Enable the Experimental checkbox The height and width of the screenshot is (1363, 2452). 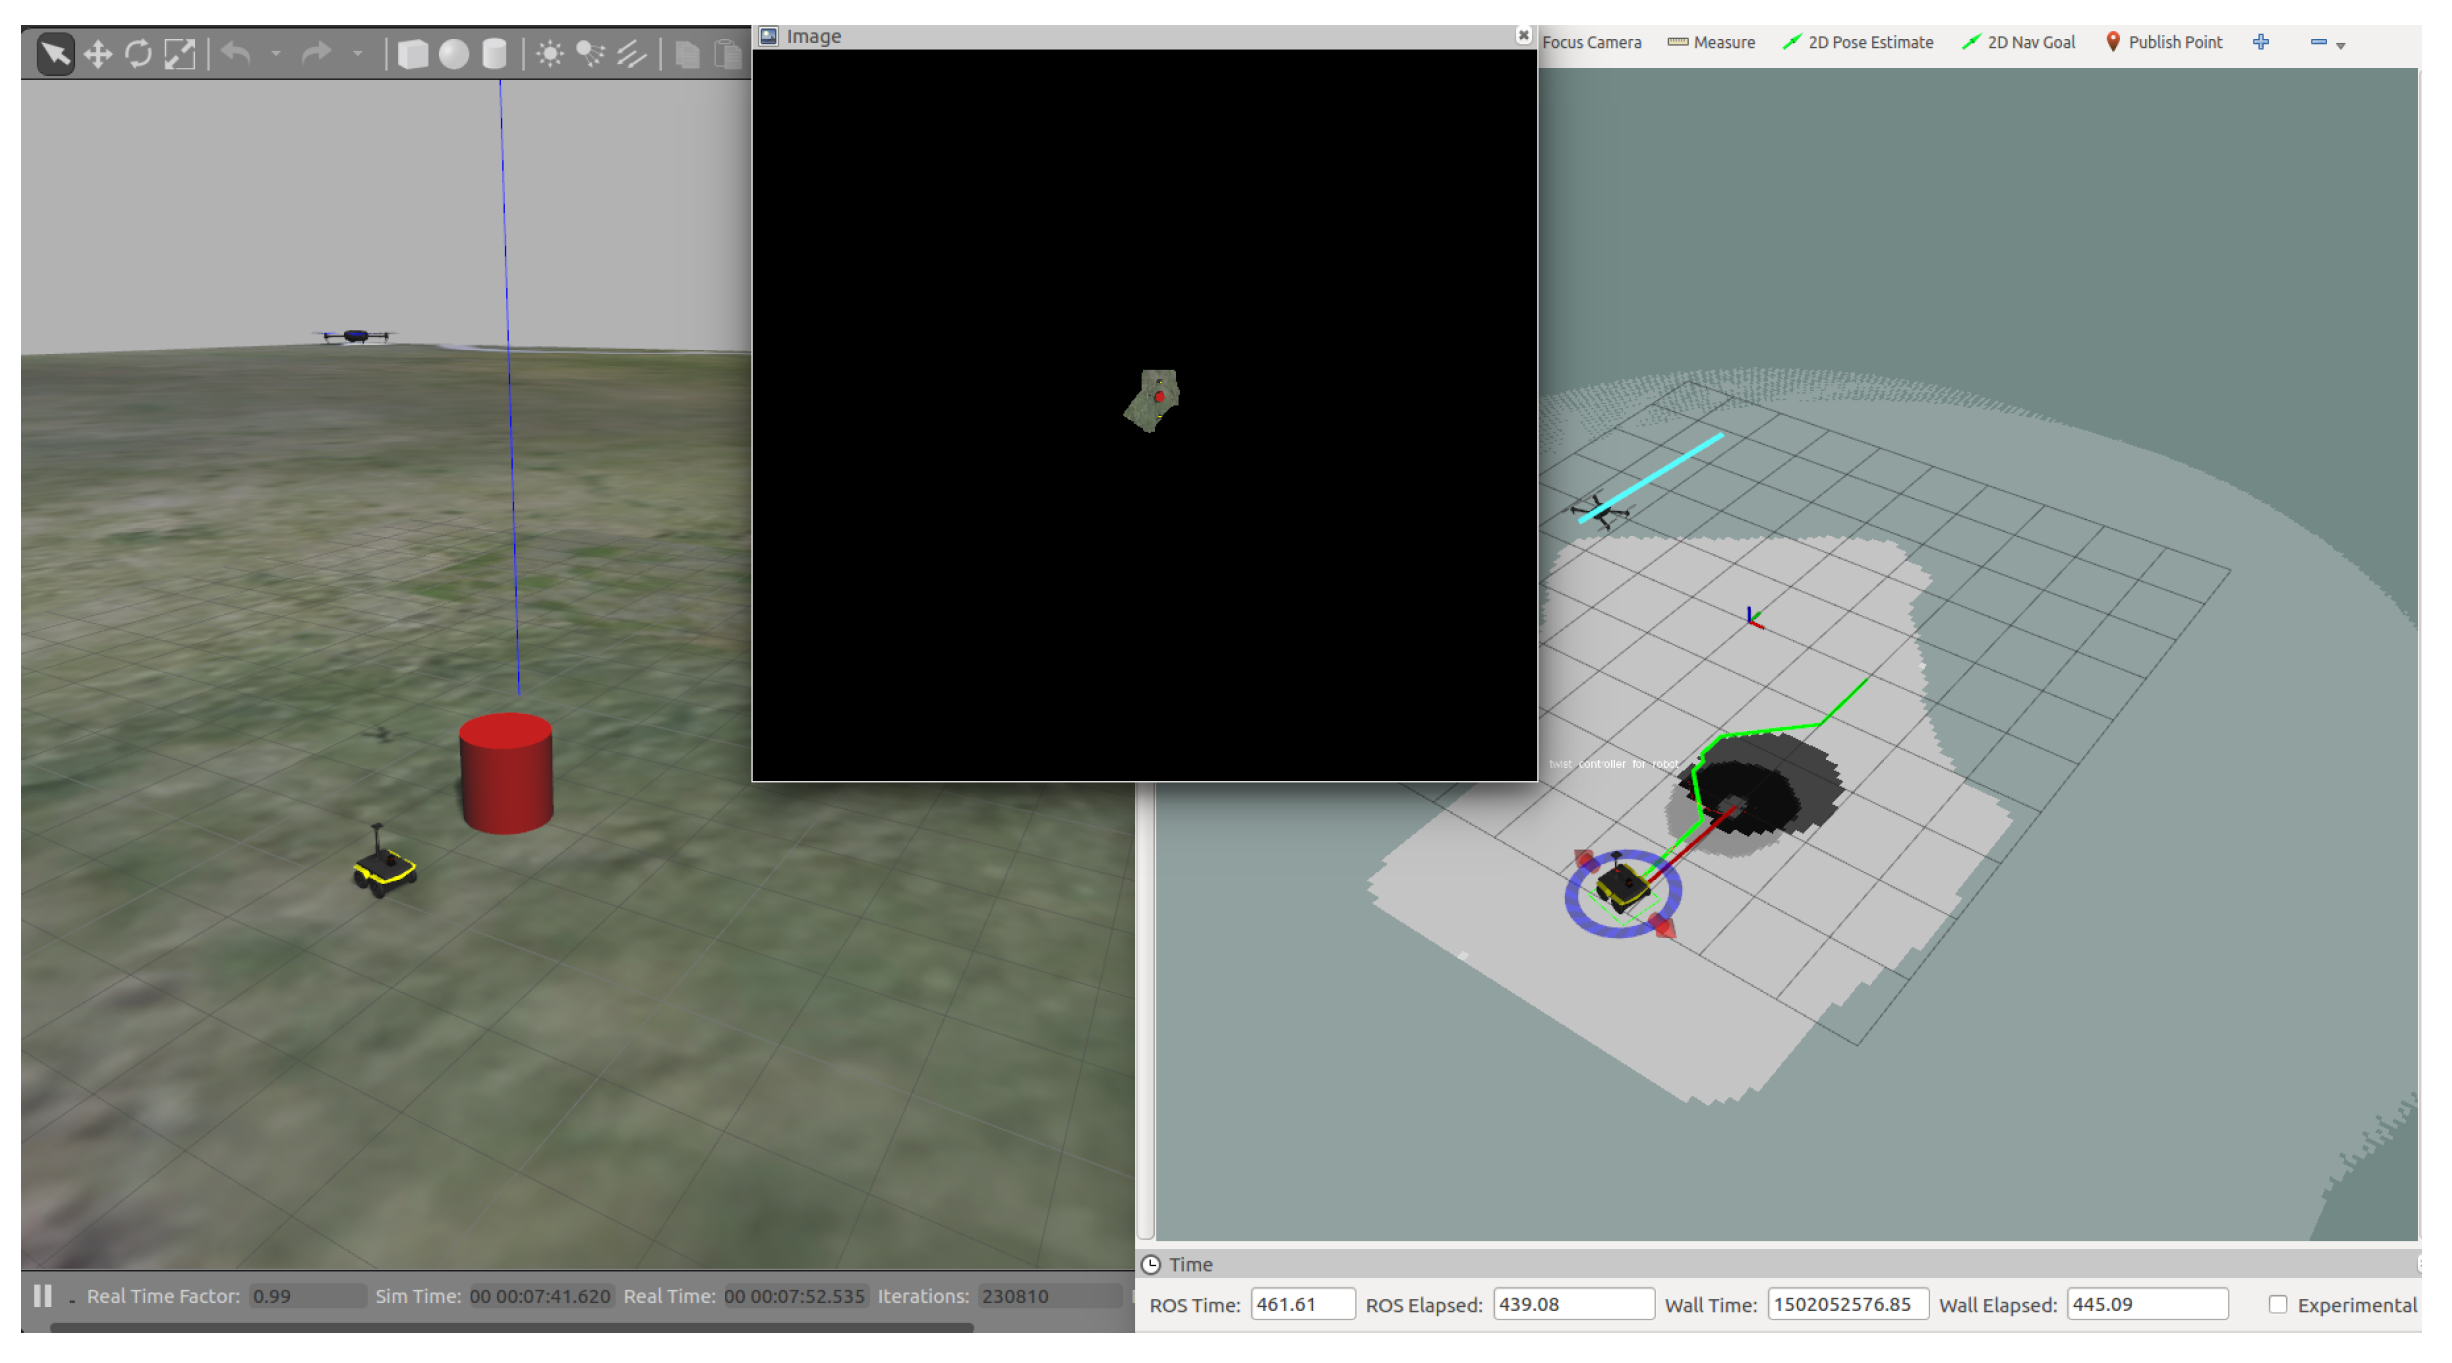[2277, 1304]
